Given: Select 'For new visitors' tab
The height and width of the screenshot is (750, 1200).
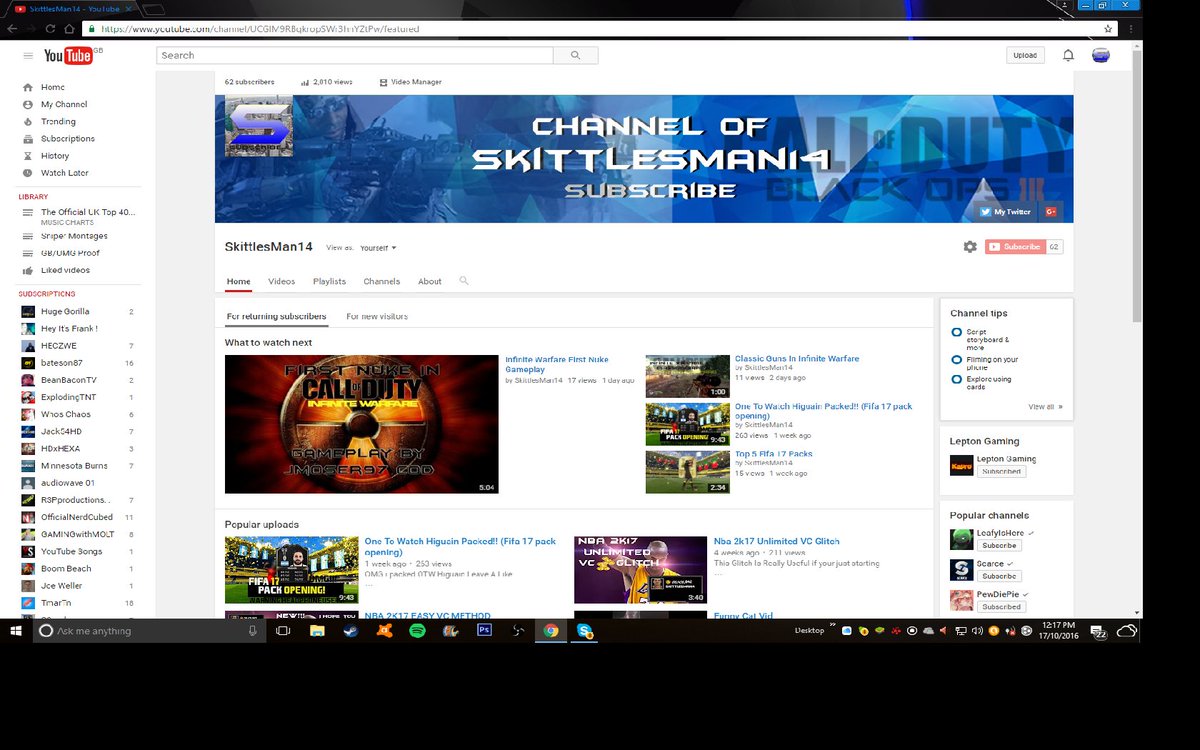Looking at the screenshot, I should tap(377, 316).
